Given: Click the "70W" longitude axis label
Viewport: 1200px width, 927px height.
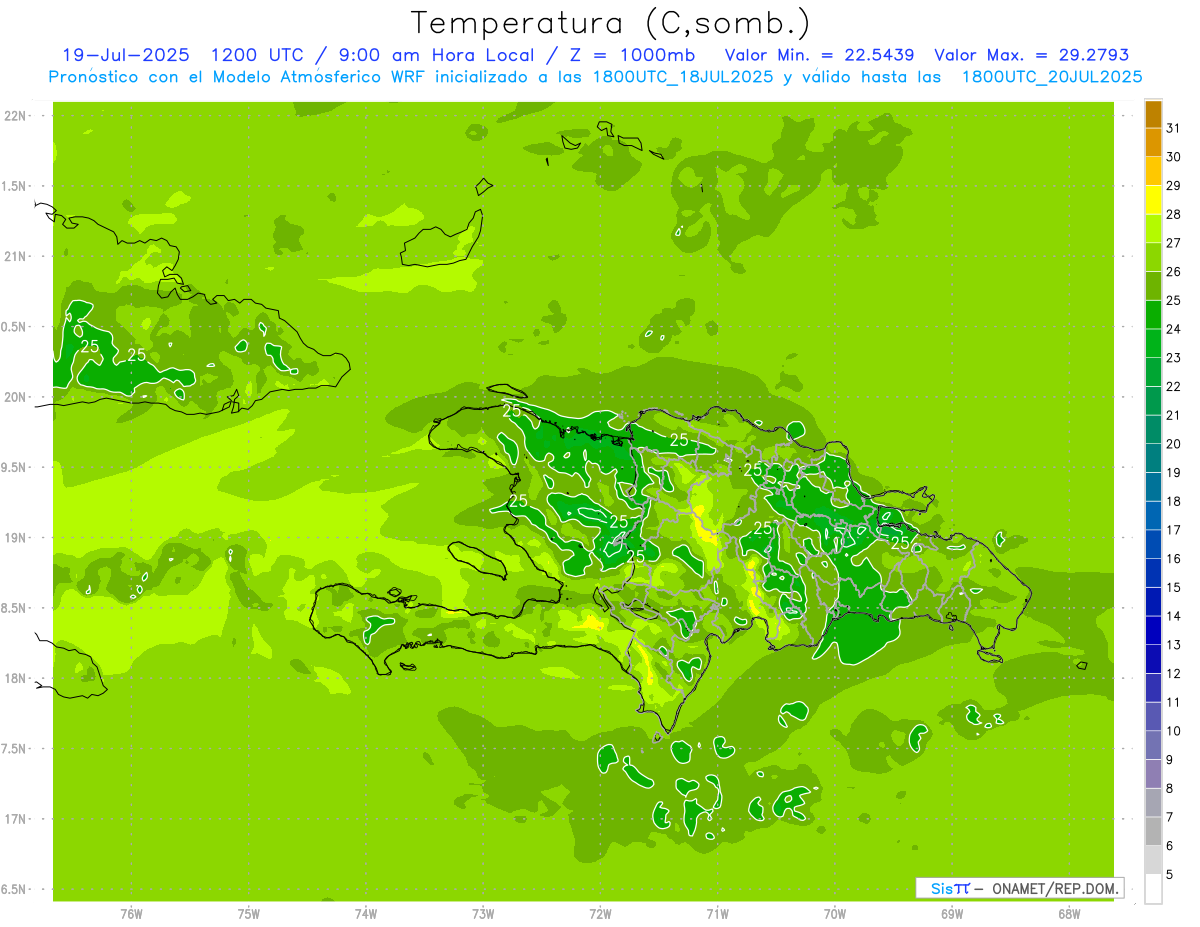Looking at the screenshot, I should (x=835, y=914).
